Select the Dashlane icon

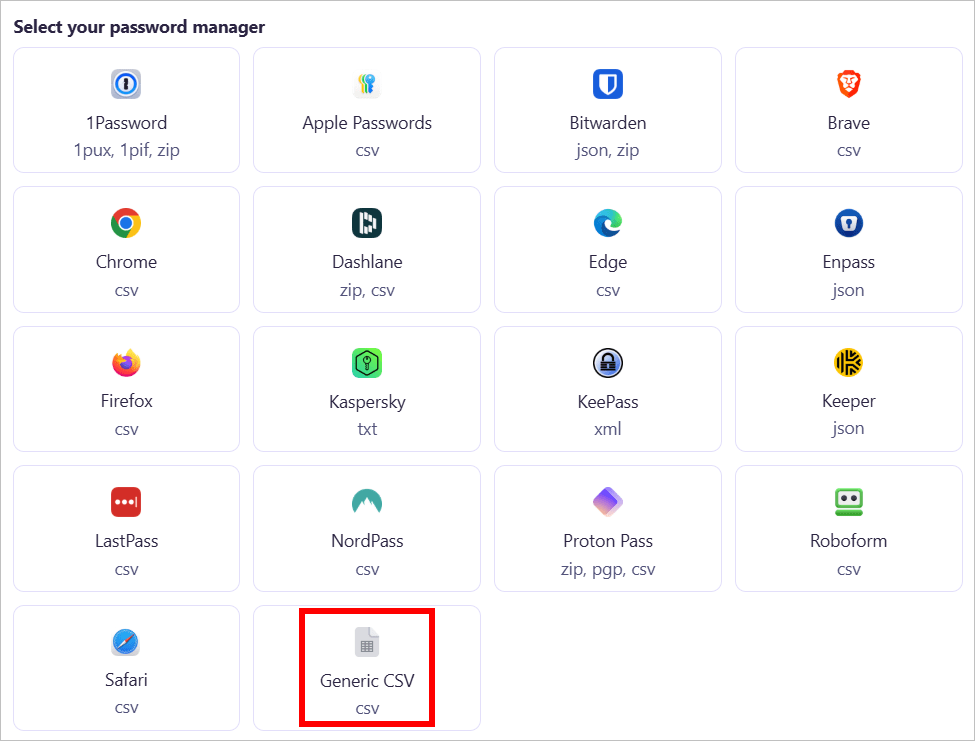pos(367,223)
